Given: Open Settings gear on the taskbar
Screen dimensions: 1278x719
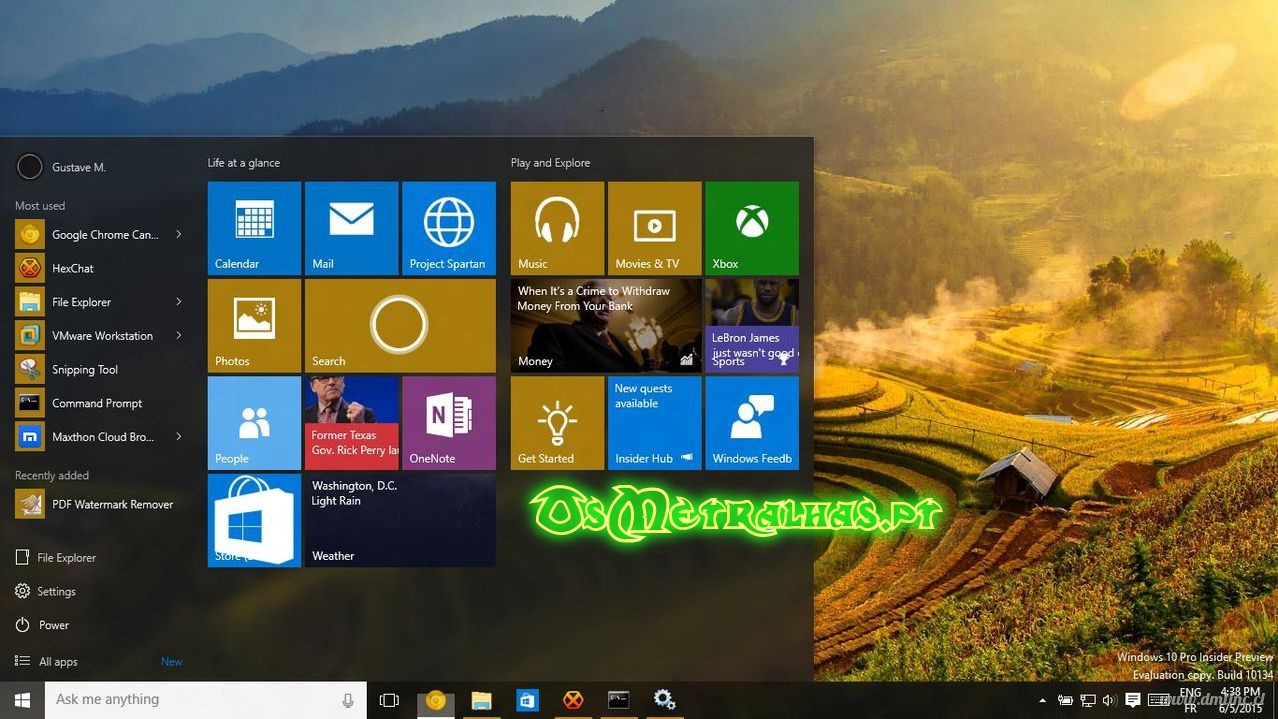Looking at the screenshot, I should 664,700.
